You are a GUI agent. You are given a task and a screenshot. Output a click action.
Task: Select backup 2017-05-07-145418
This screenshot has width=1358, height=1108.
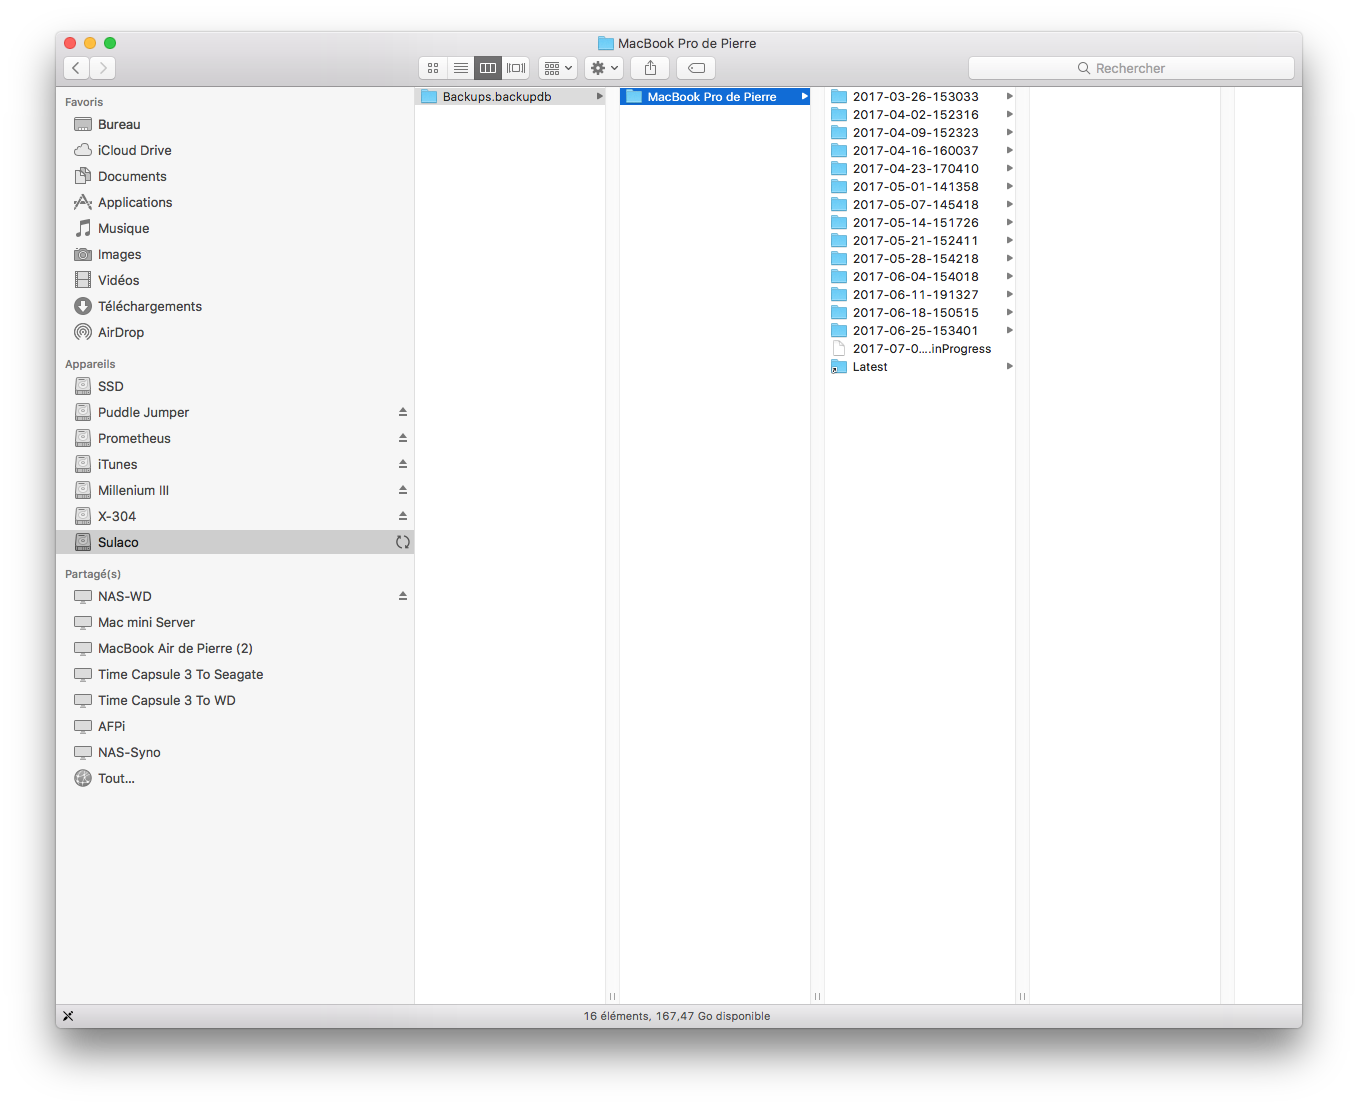click(x=920, y=205)
